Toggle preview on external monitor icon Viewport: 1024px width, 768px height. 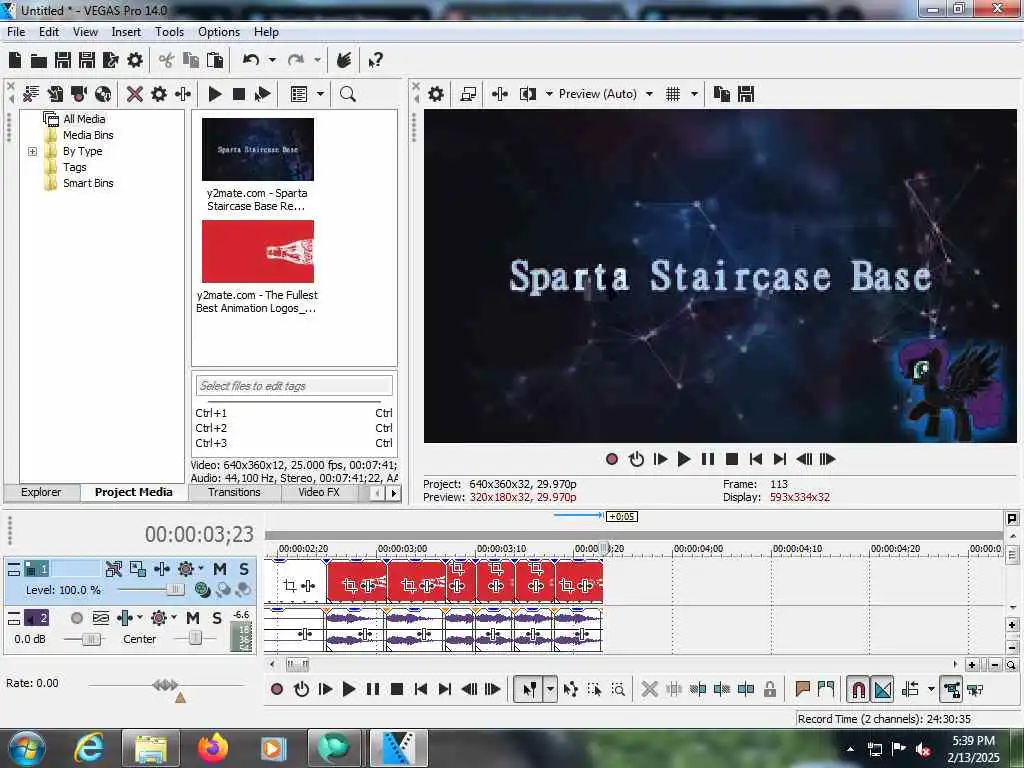(468, 94)
